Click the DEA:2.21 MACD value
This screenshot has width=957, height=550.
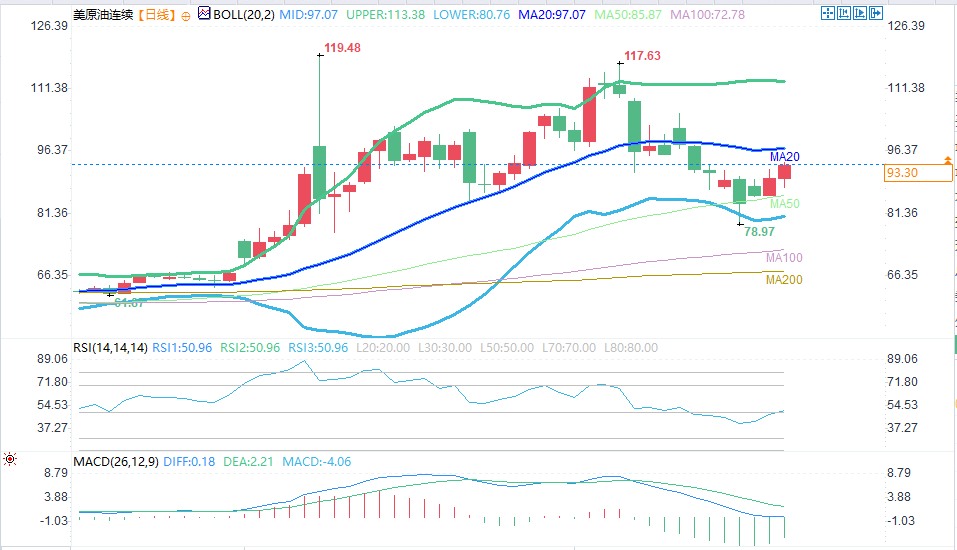click(248, 461)
